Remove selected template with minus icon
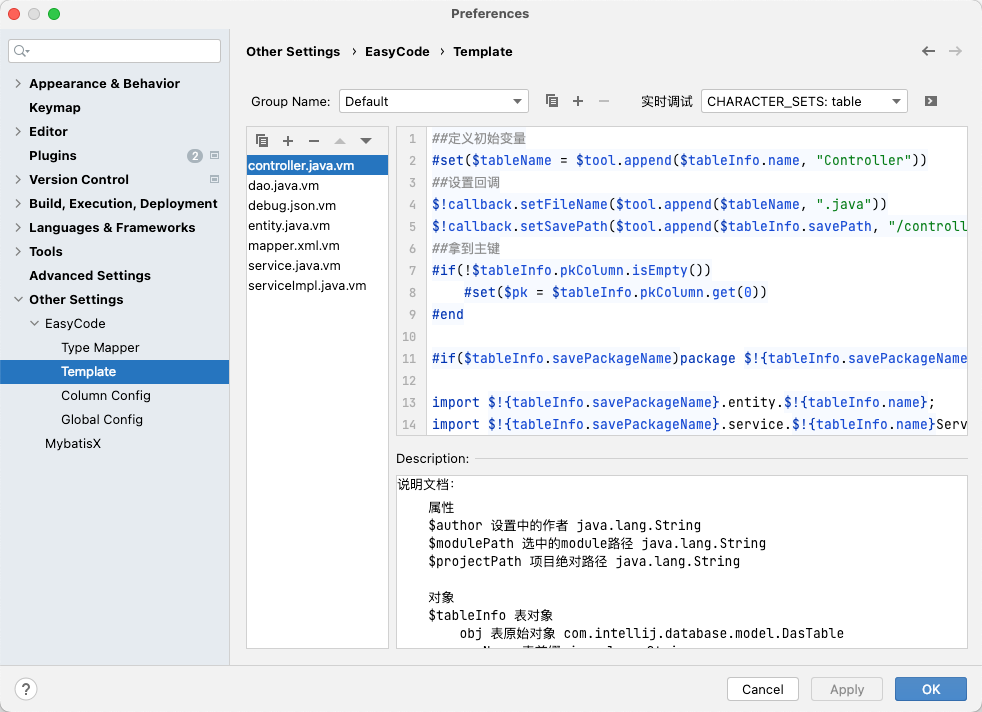The height and width of the screenshot is (712, 982). tap(314, 141)
